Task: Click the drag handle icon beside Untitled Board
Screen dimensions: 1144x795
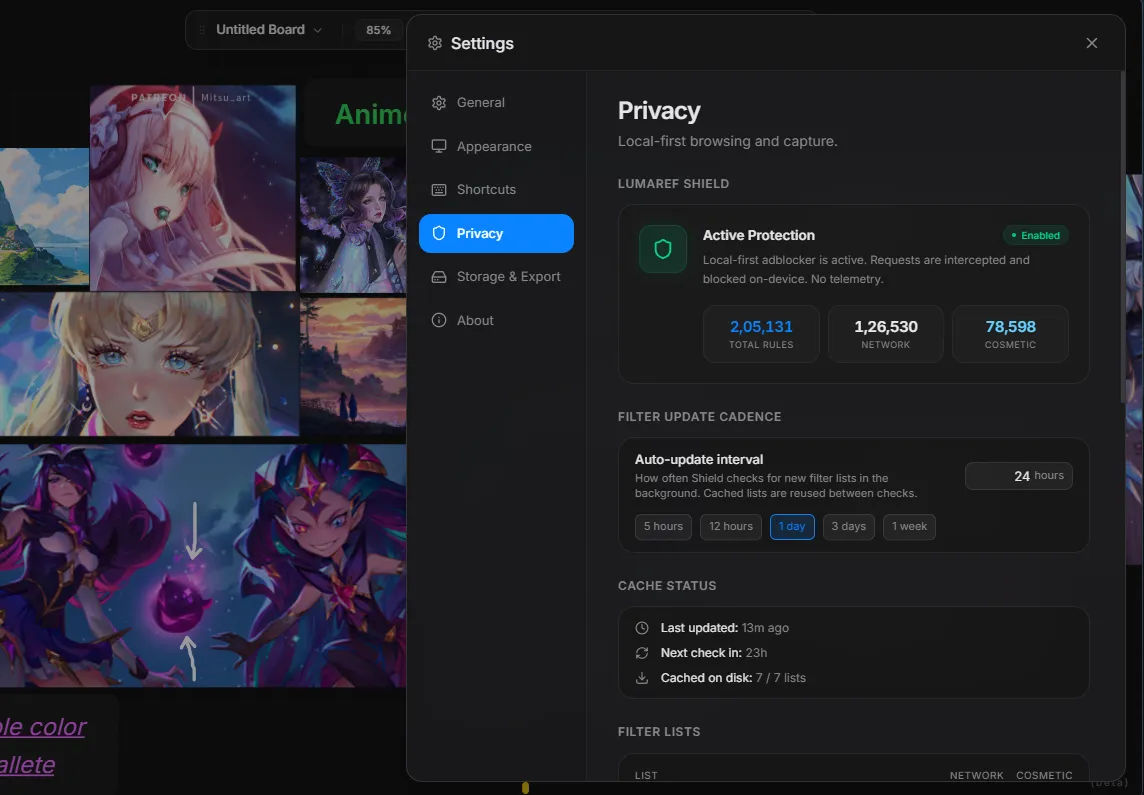Action: [x=202, y=30]
